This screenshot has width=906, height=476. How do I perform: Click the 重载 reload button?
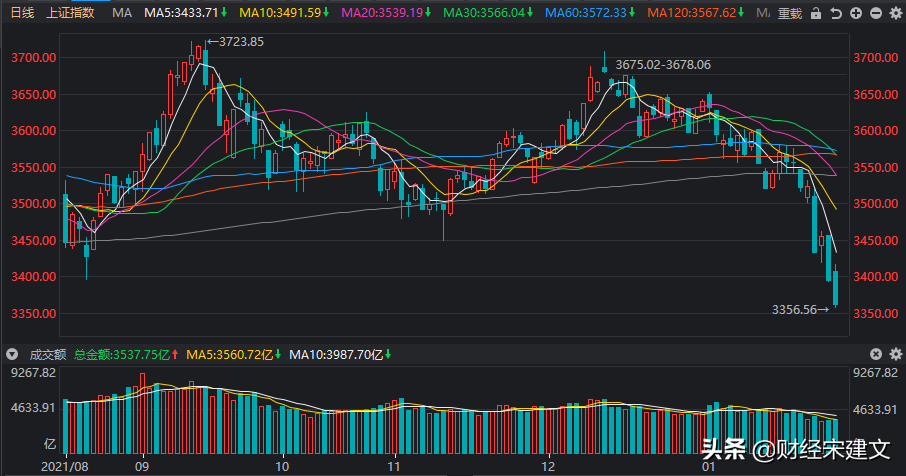[x=790, y=14]
